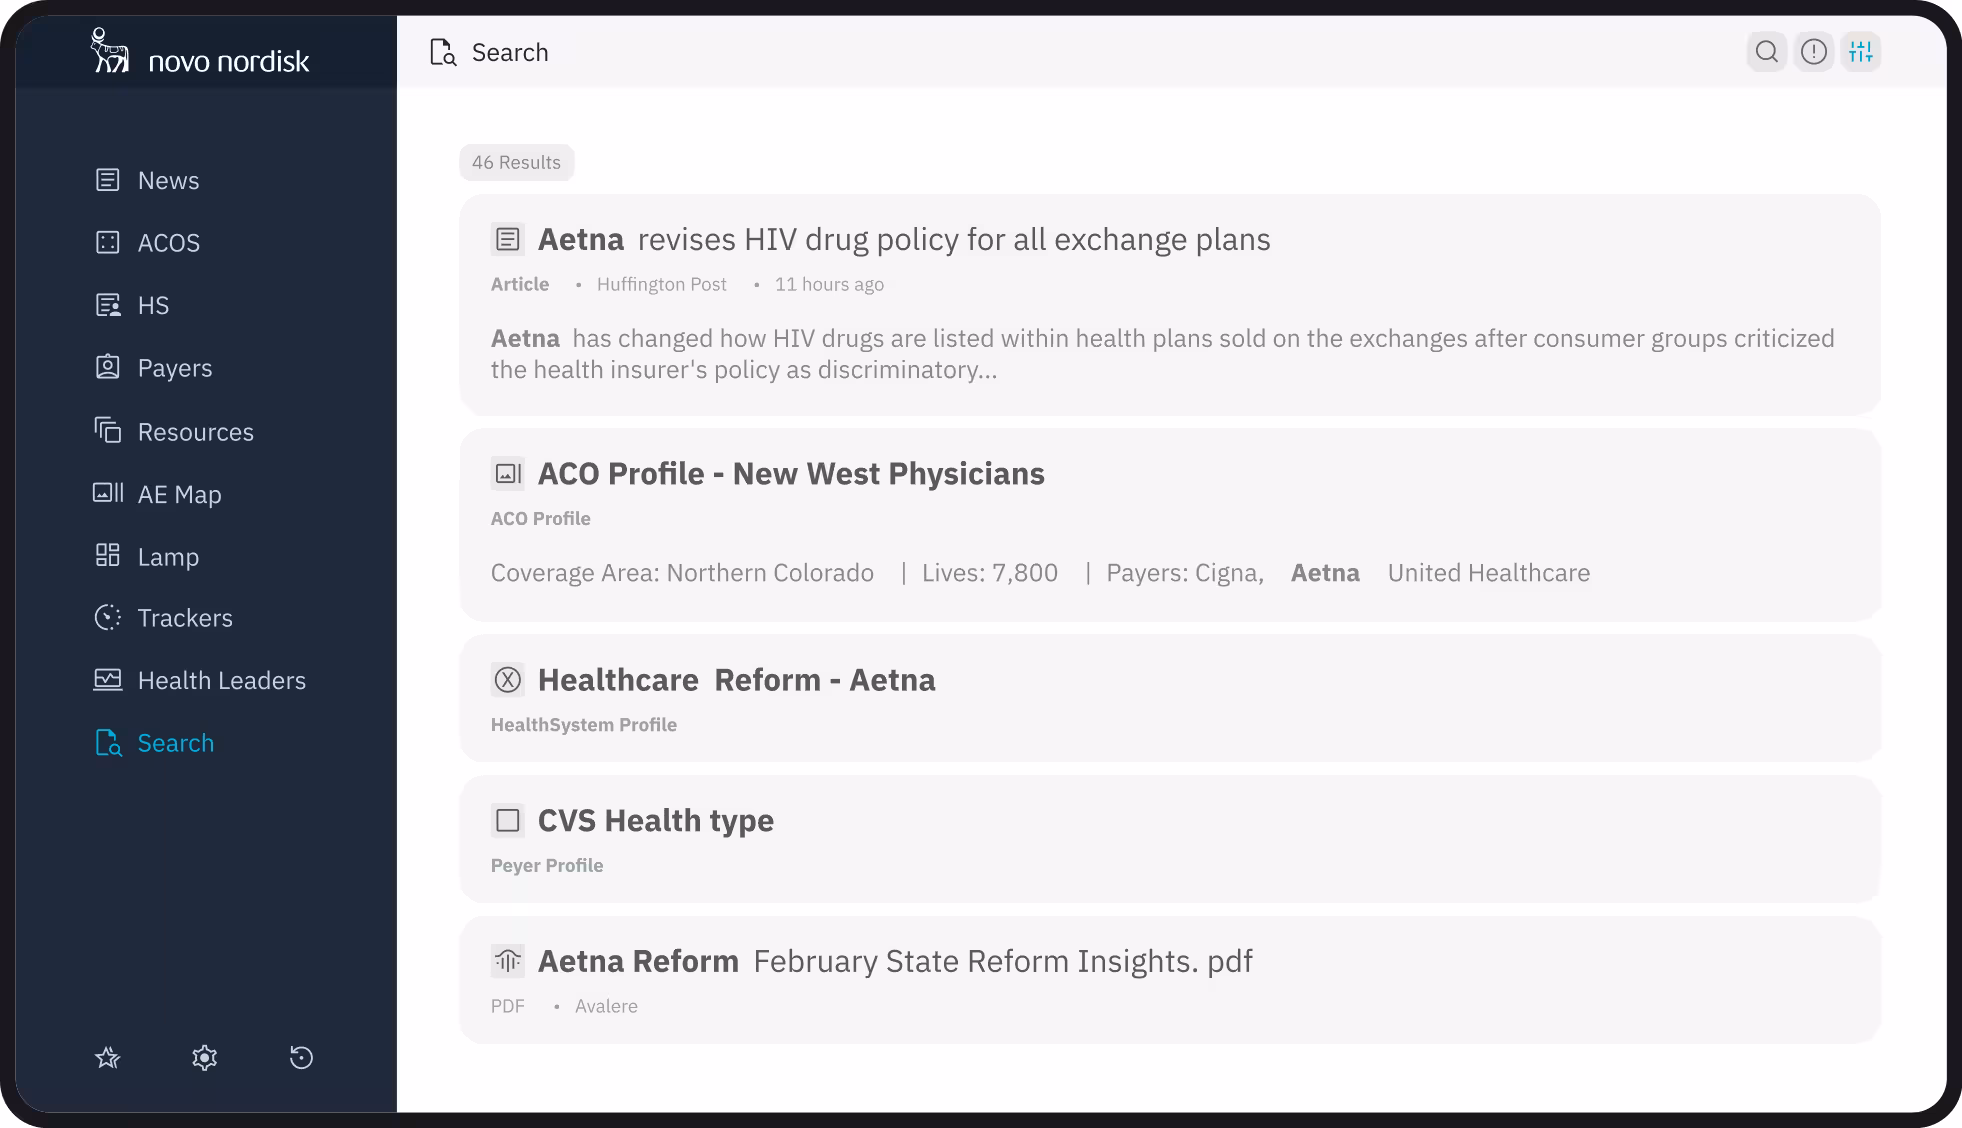
Task: Click the magnifier search icon in header
Action: pos(1767,52)
